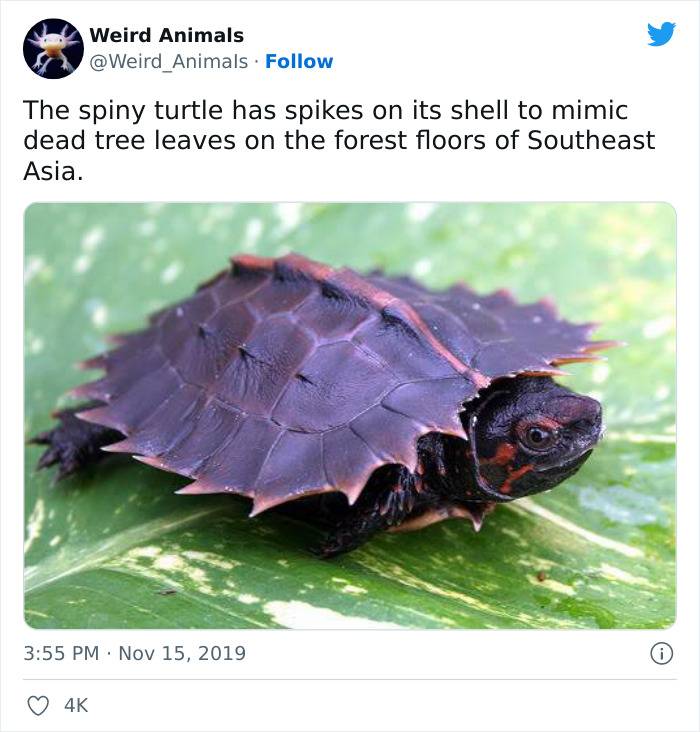The image size is (700, 732).
Task: Open the Weird Animals axolotl profile picture
Action: click(53, 49)
